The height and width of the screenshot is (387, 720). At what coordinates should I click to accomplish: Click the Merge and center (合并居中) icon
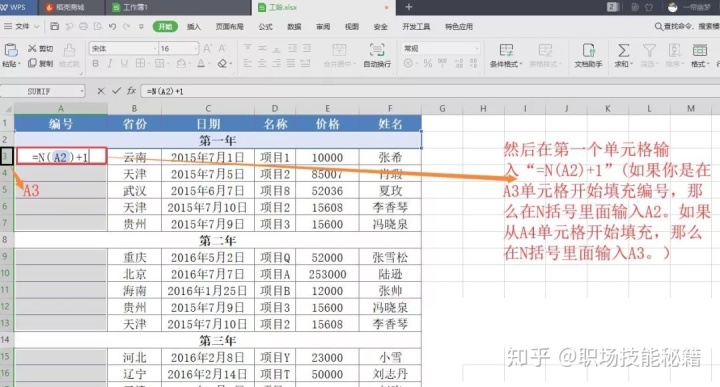coord(339,50)
